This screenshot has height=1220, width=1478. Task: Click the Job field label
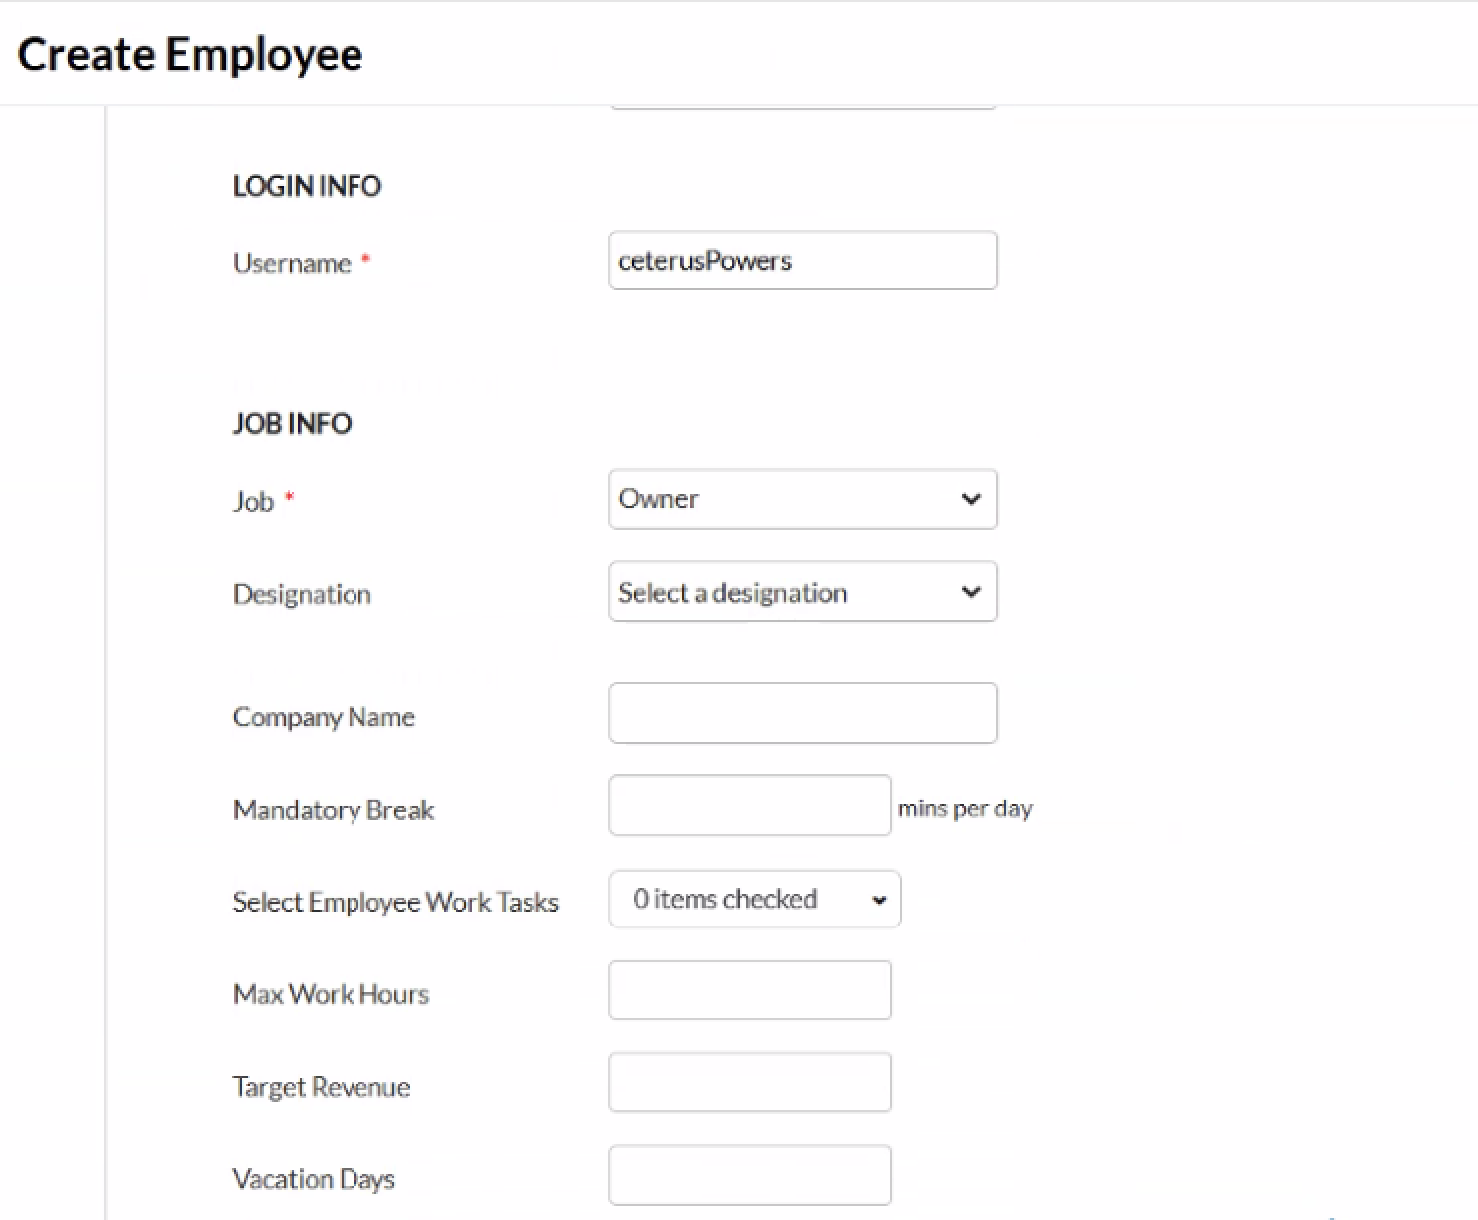(253, 501)
